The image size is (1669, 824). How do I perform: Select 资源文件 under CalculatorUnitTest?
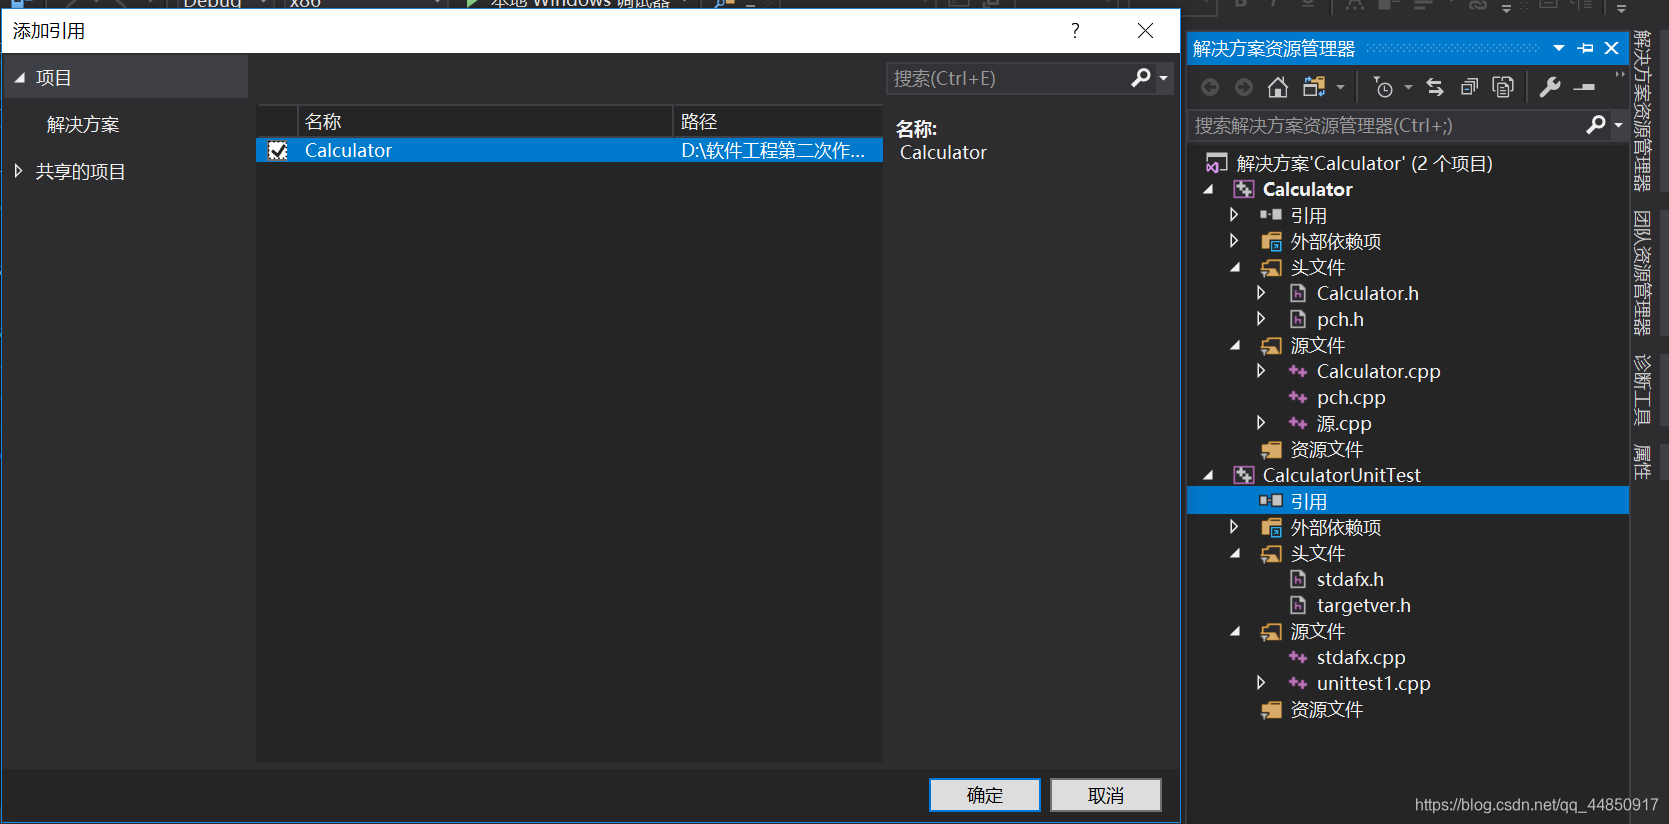click(1326, 709)
